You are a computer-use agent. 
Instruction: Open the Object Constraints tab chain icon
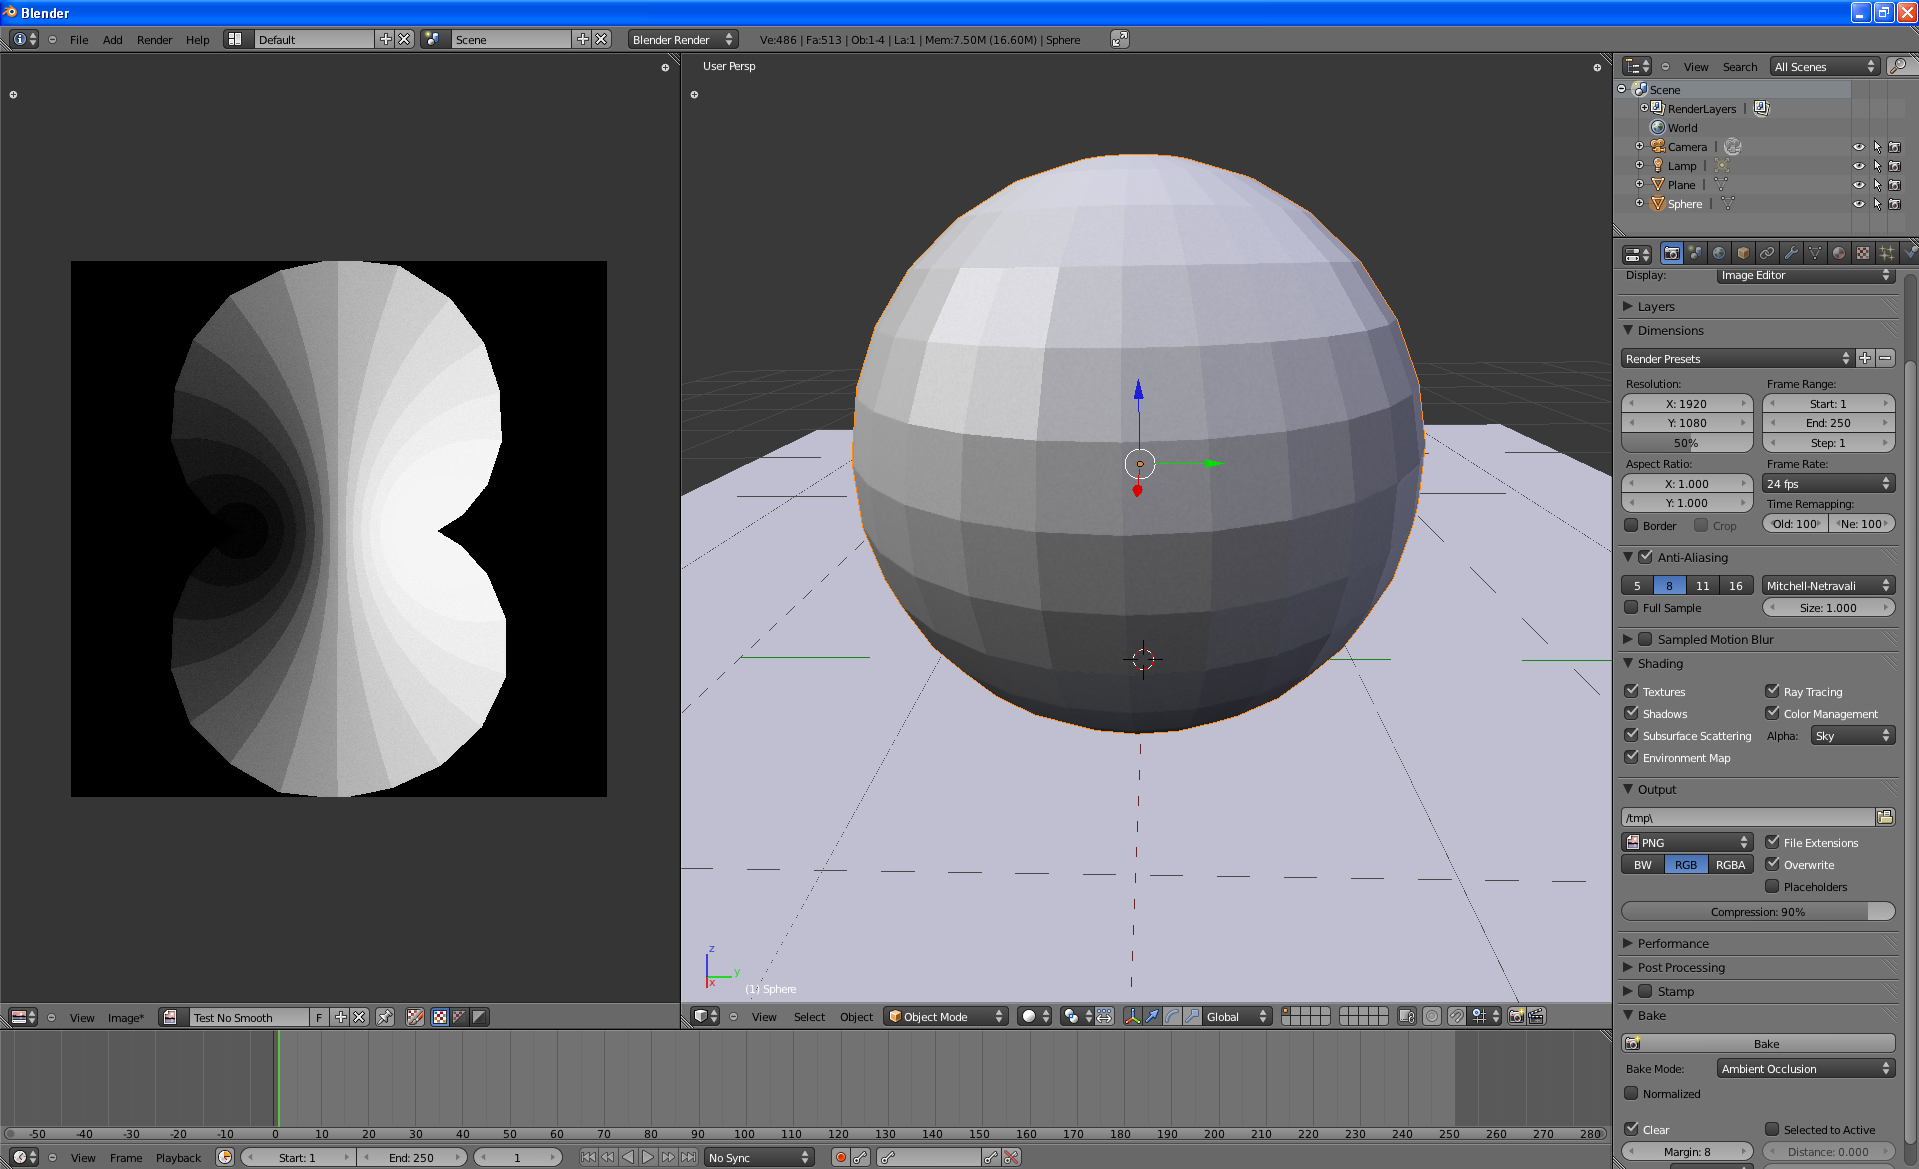(x=1767, y=253)
